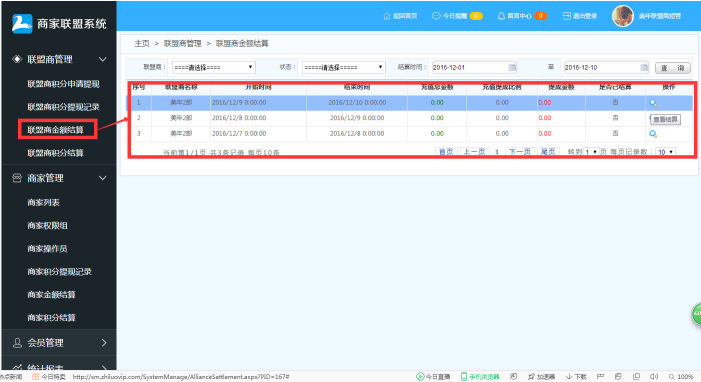Screen dimensions: 701x382
Task: Open 联盟商积分提现记录 in the sidebar
Action: tap(63, 107)
